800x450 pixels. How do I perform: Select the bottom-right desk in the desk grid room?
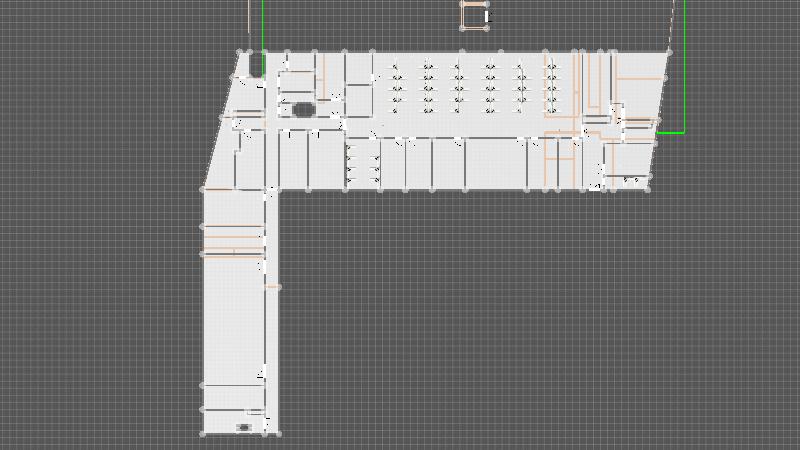tap(551, 110)
